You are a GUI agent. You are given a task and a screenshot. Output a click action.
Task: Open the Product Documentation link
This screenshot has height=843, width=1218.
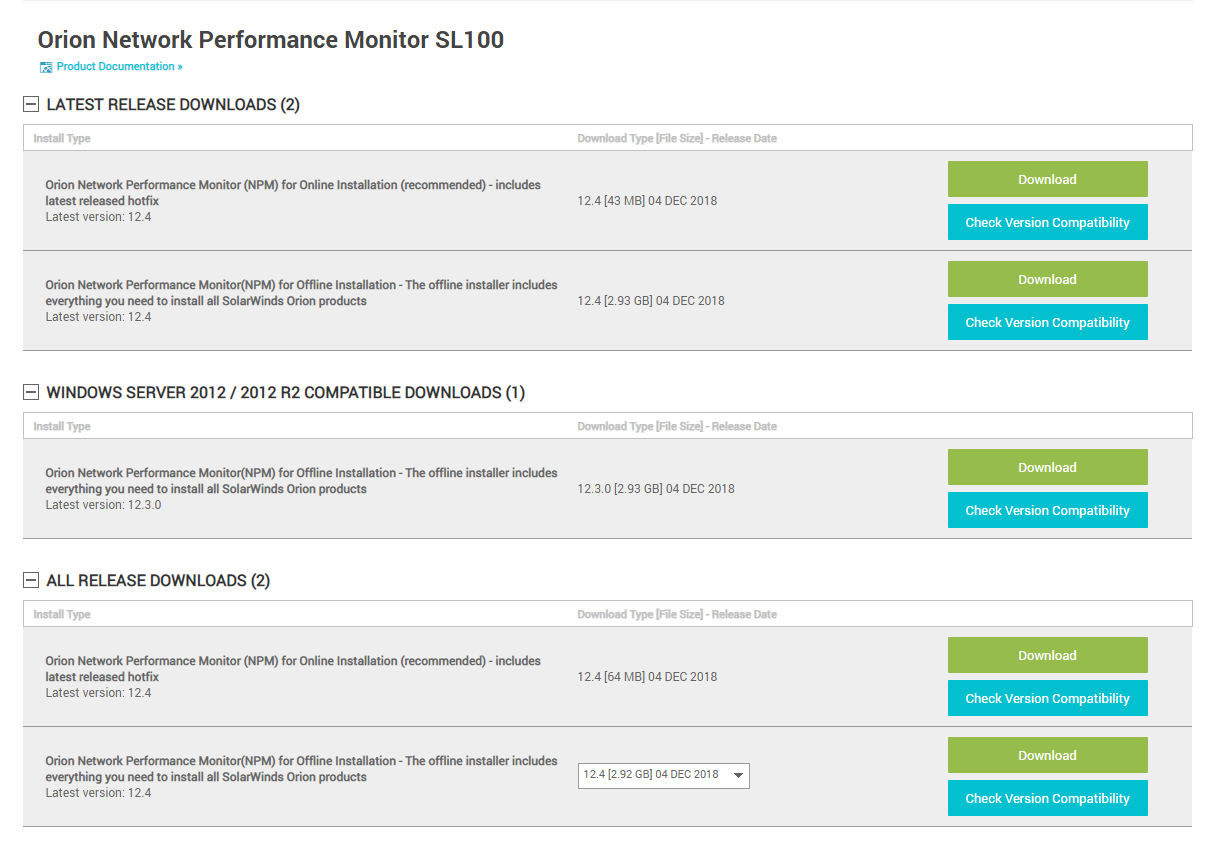[x=119, y=67]
